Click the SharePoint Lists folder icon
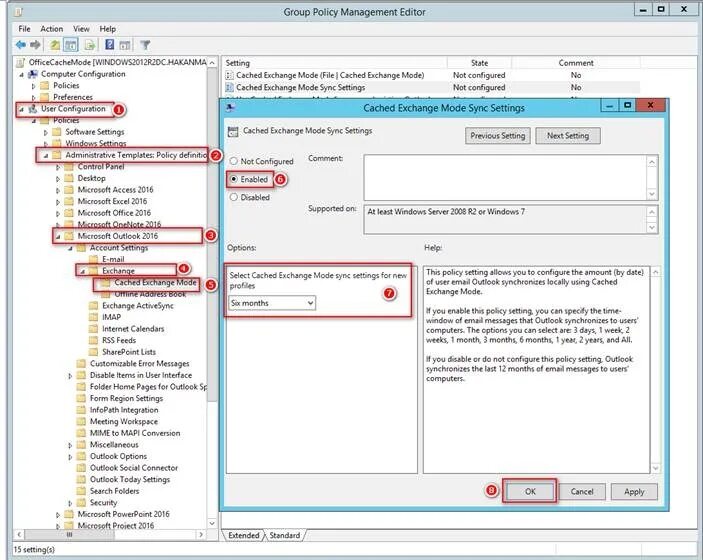 coord(93,352)
